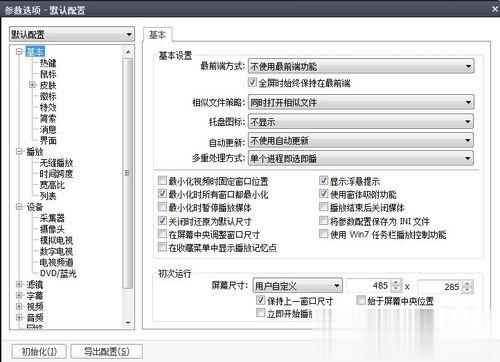Open the 默认配置 profile dropdown
The width and height of the screenshot is (500, 362).
[x=72, y=34]
